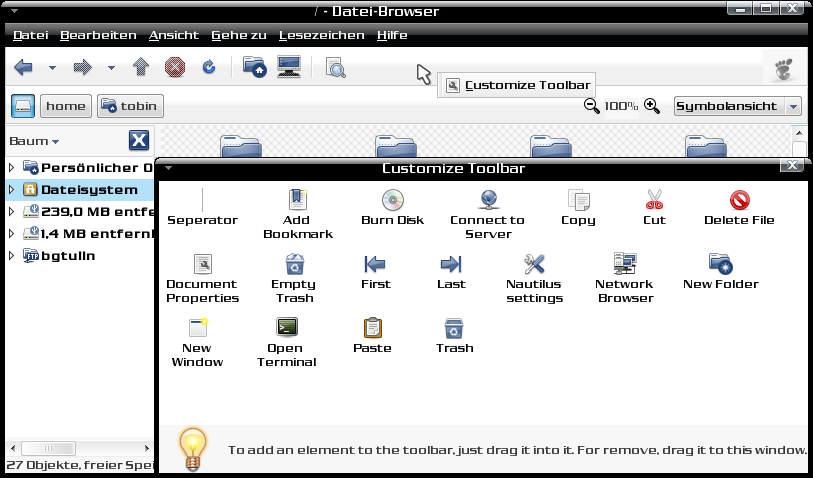Expand the Dateisystem tree node

point(11,190)
